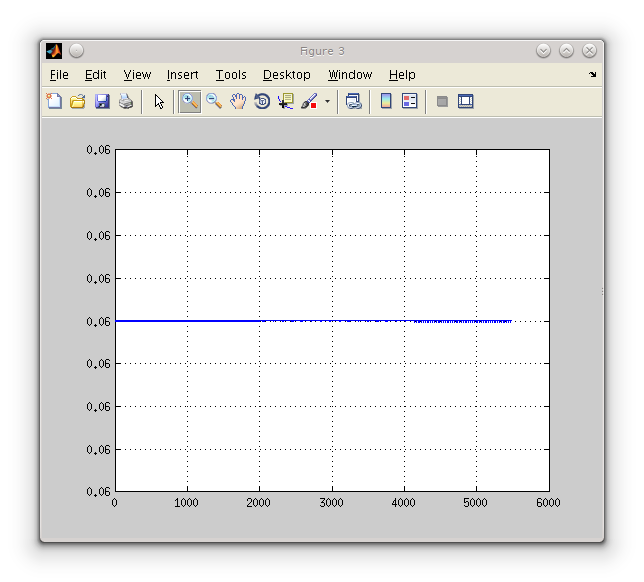This screenshot has height=582, width=644.
Task: Enable the Data Cursor tool
Action: (286, 101)
